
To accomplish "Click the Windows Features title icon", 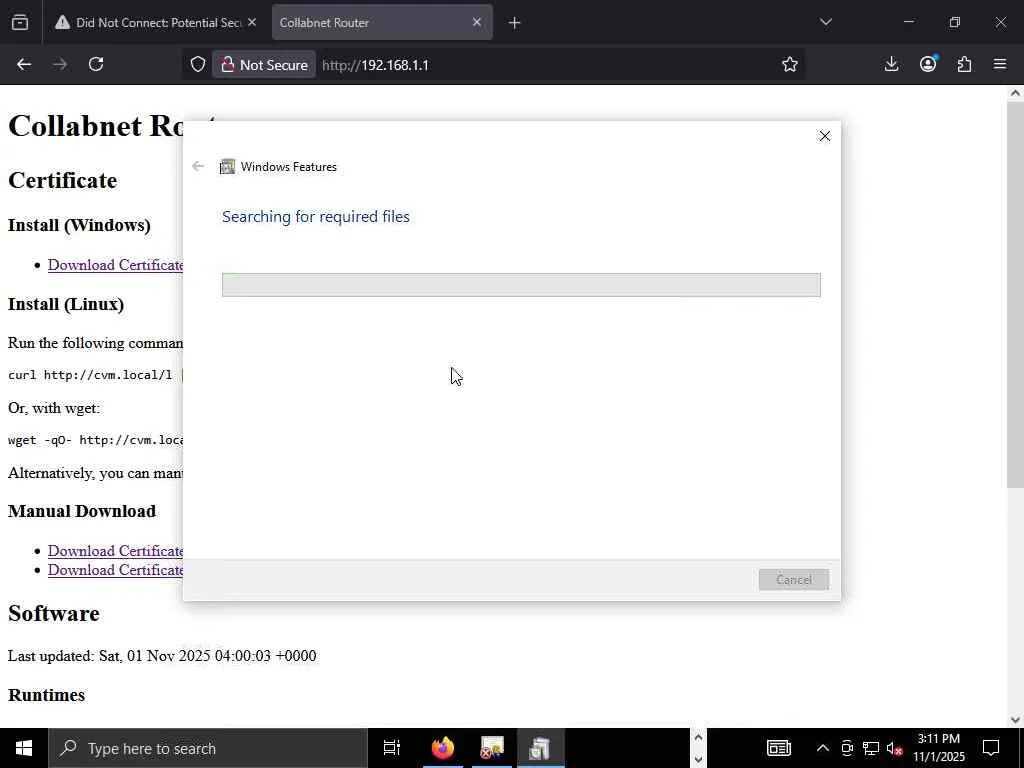I will 227,167.
